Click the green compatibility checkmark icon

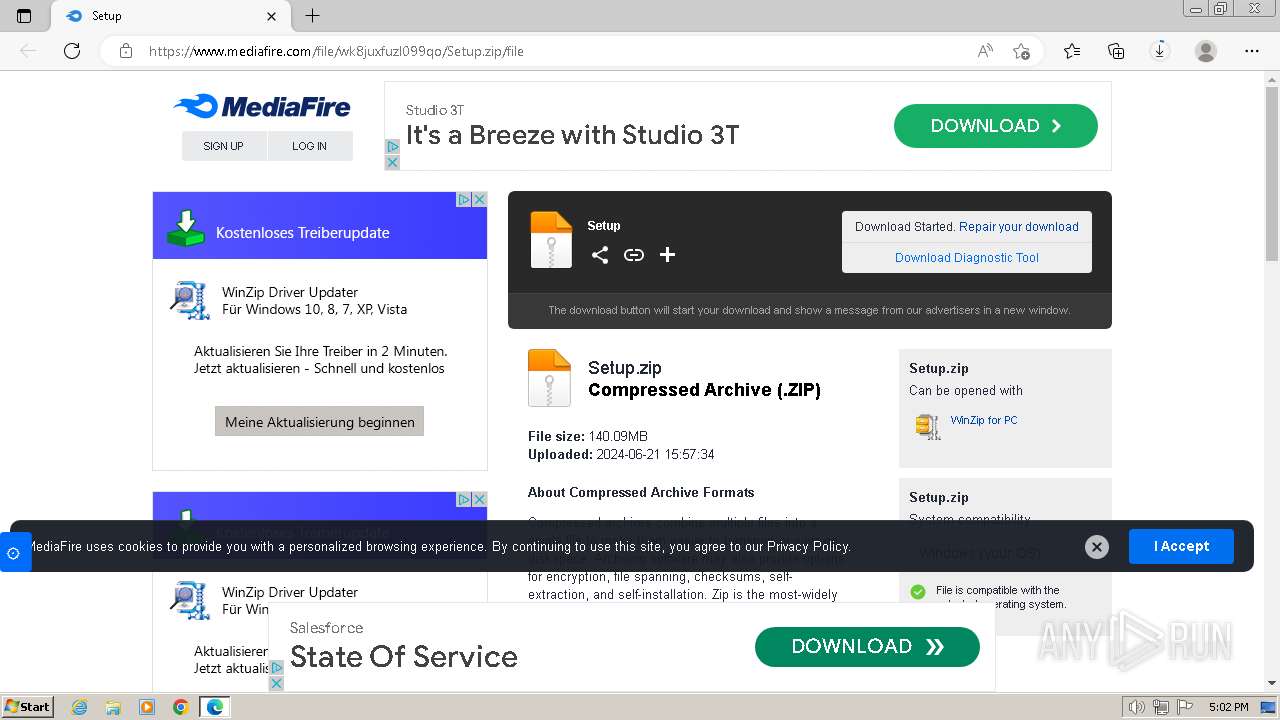tap(918, 592)
